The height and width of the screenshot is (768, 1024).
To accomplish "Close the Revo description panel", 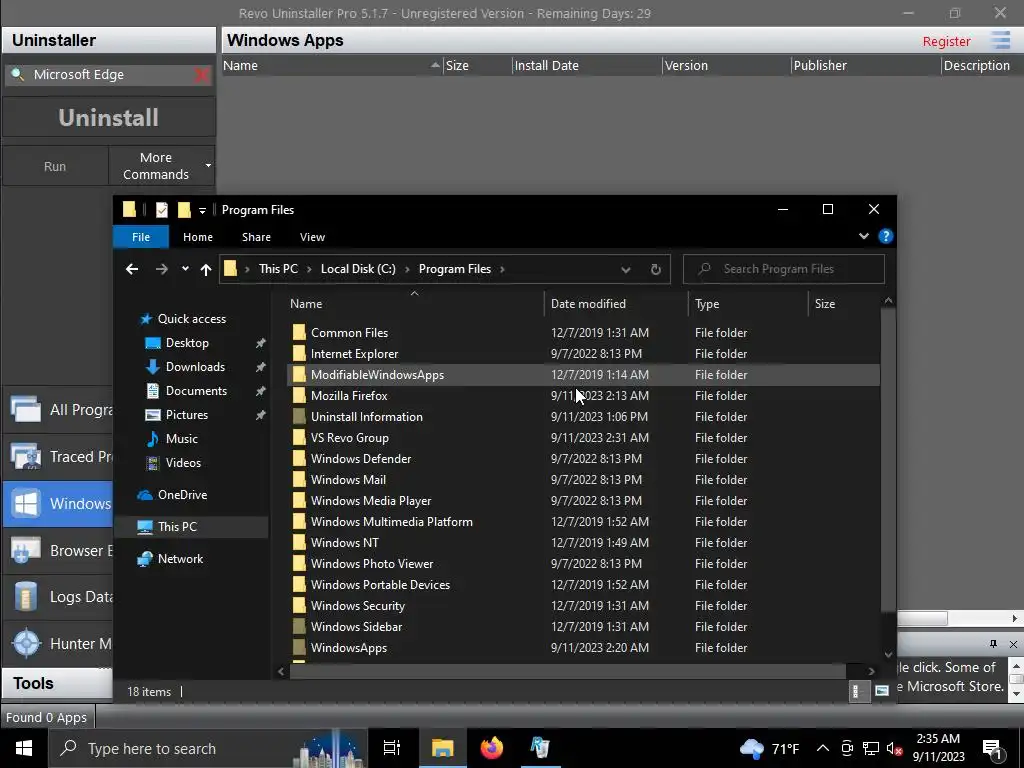I will [x=1013, y=644].
